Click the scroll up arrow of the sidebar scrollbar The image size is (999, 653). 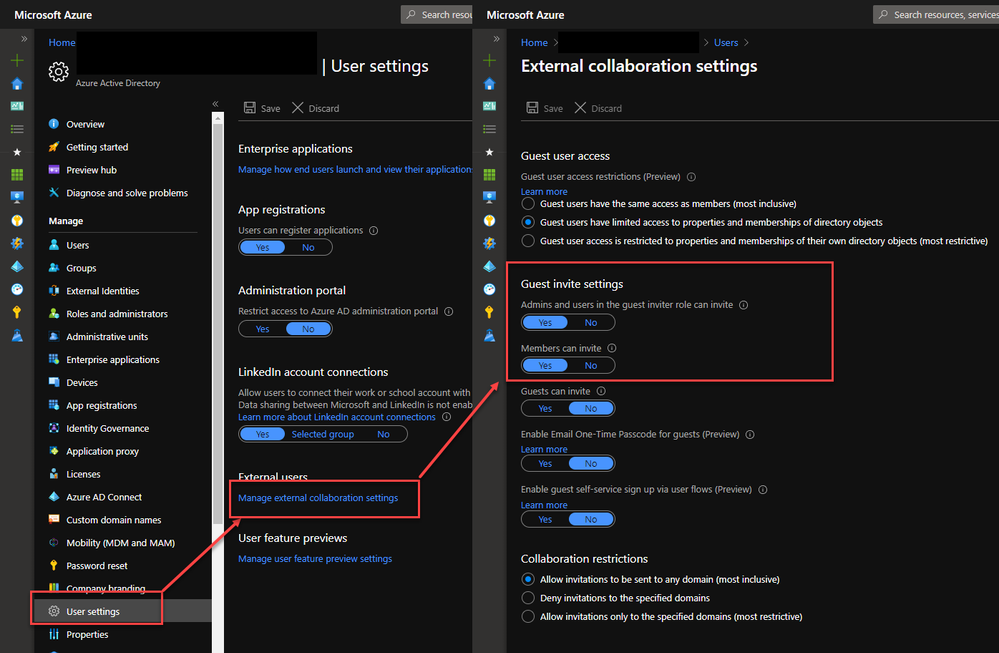(x=218, y=118)
